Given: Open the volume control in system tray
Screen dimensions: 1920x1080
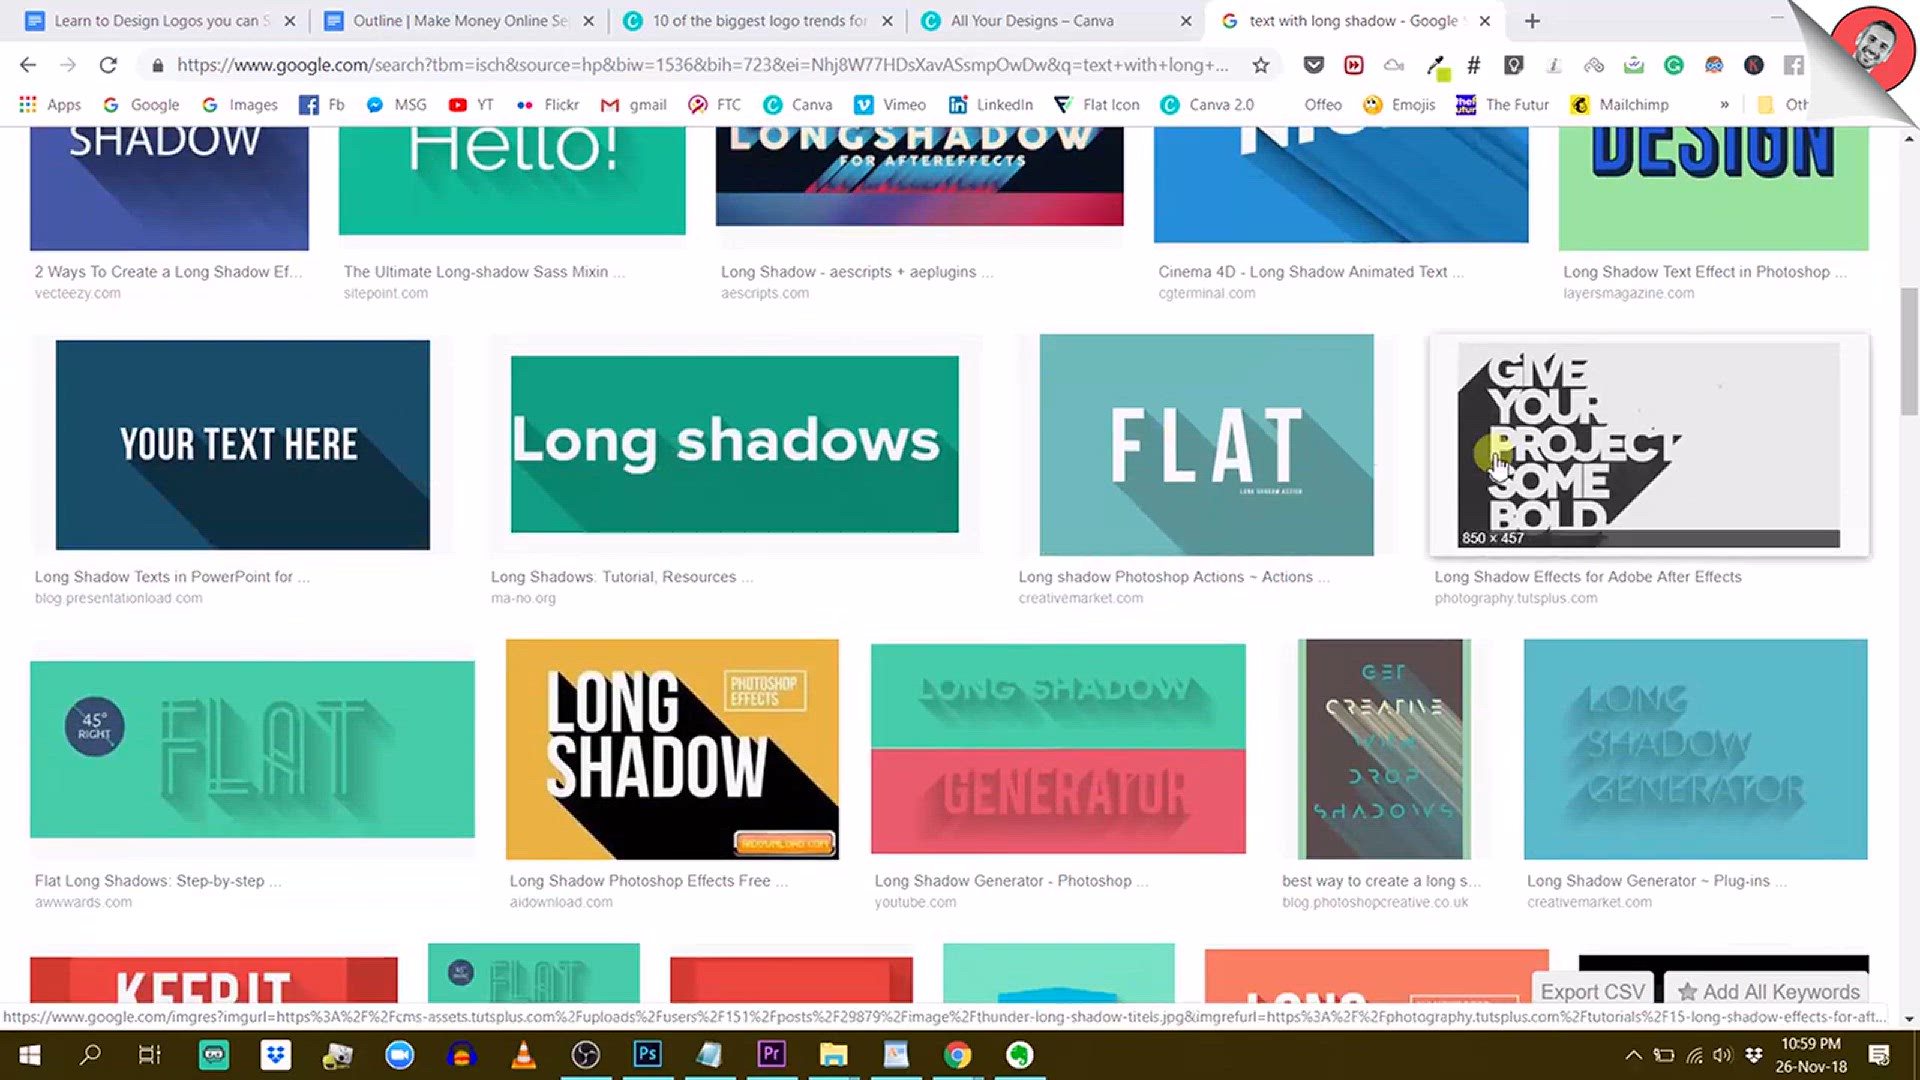Looking at the screenshot, I should click(1722, 1055).
